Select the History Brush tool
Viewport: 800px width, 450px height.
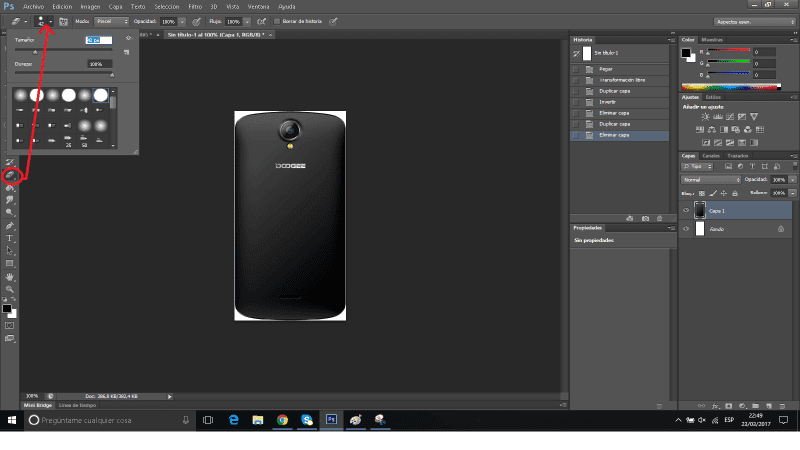(10, 163)
